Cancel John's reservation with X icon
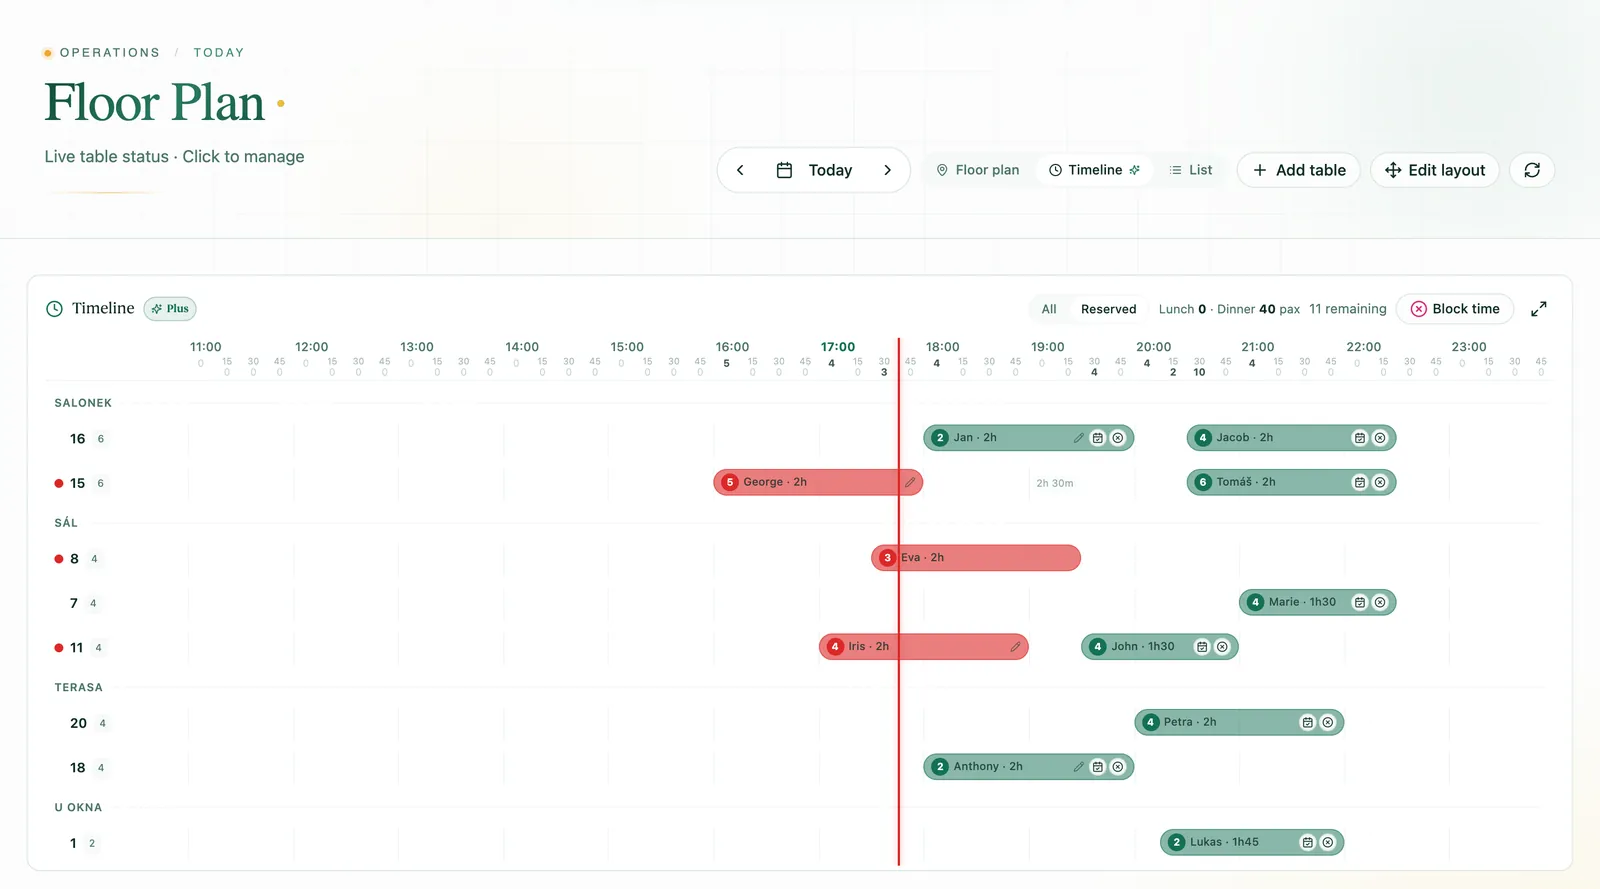Screen dimensions: 1600x889 click(x=1222, y=647)
